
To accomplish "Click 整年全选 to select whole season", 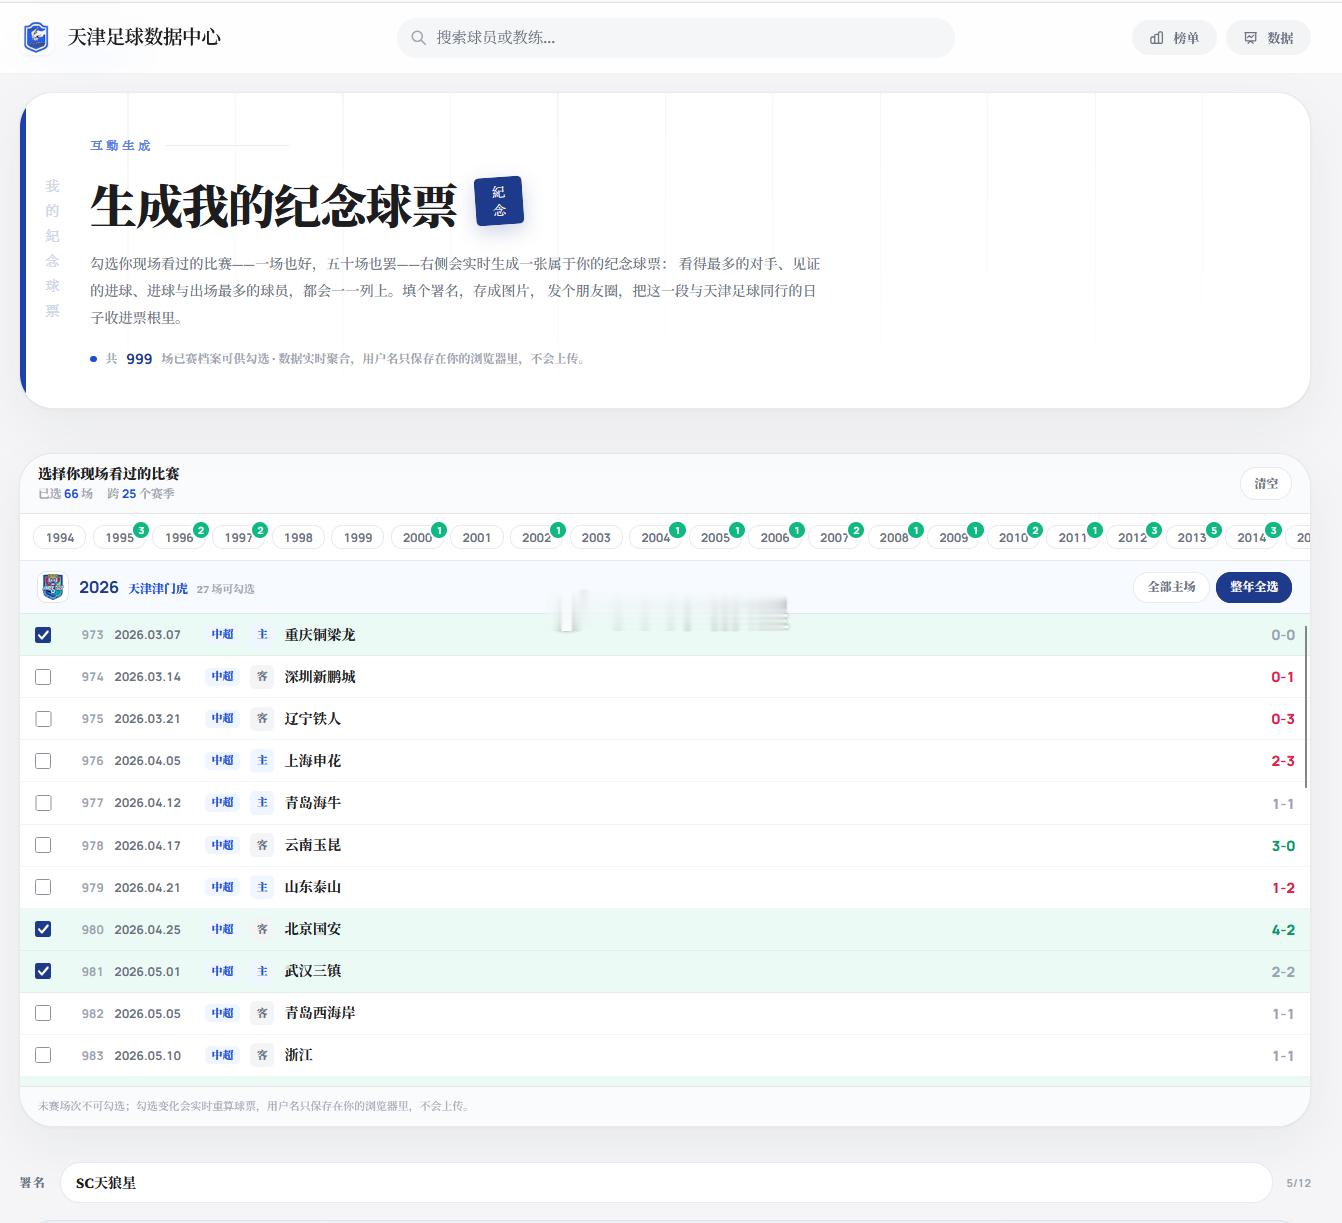I will click(x=1254, y=587).
